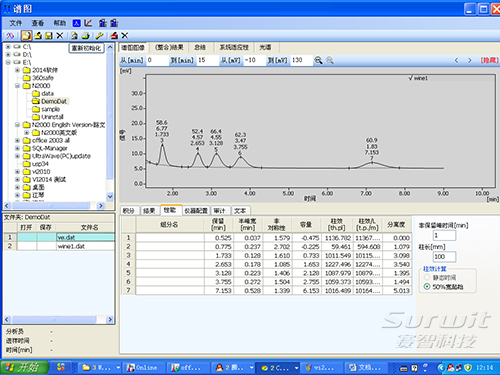Click the 柱长[mm] input field showing 100
Viewport: 500px width, 375px height.
(444, 257)
